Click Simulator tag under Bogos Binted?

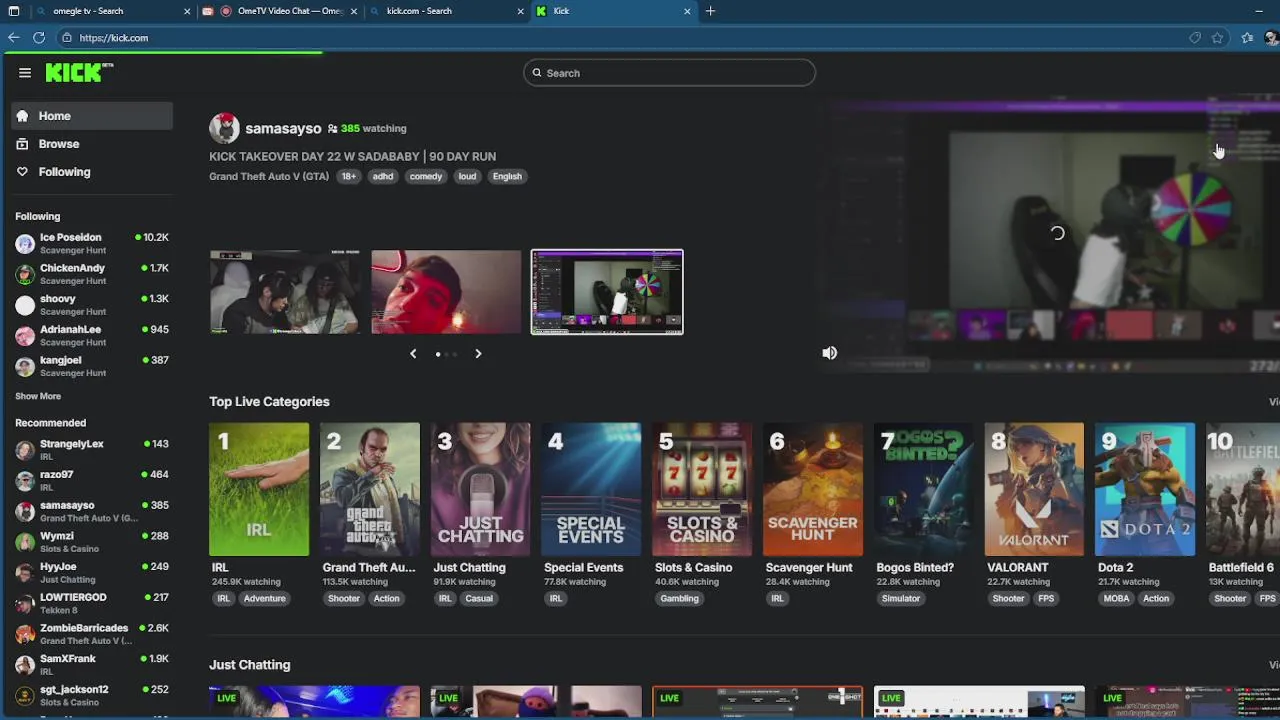(901, 599)
